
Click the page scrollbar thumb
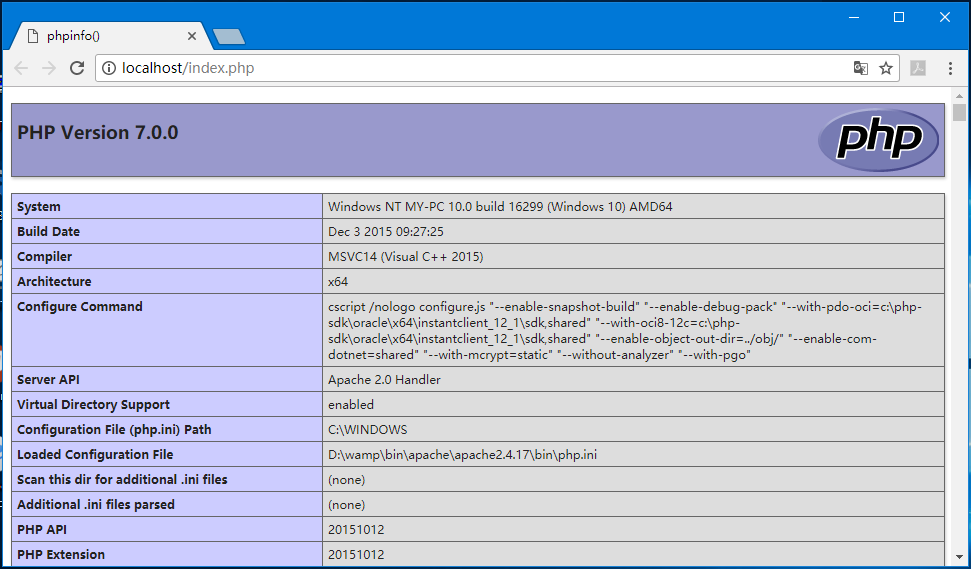coord(959,113)
